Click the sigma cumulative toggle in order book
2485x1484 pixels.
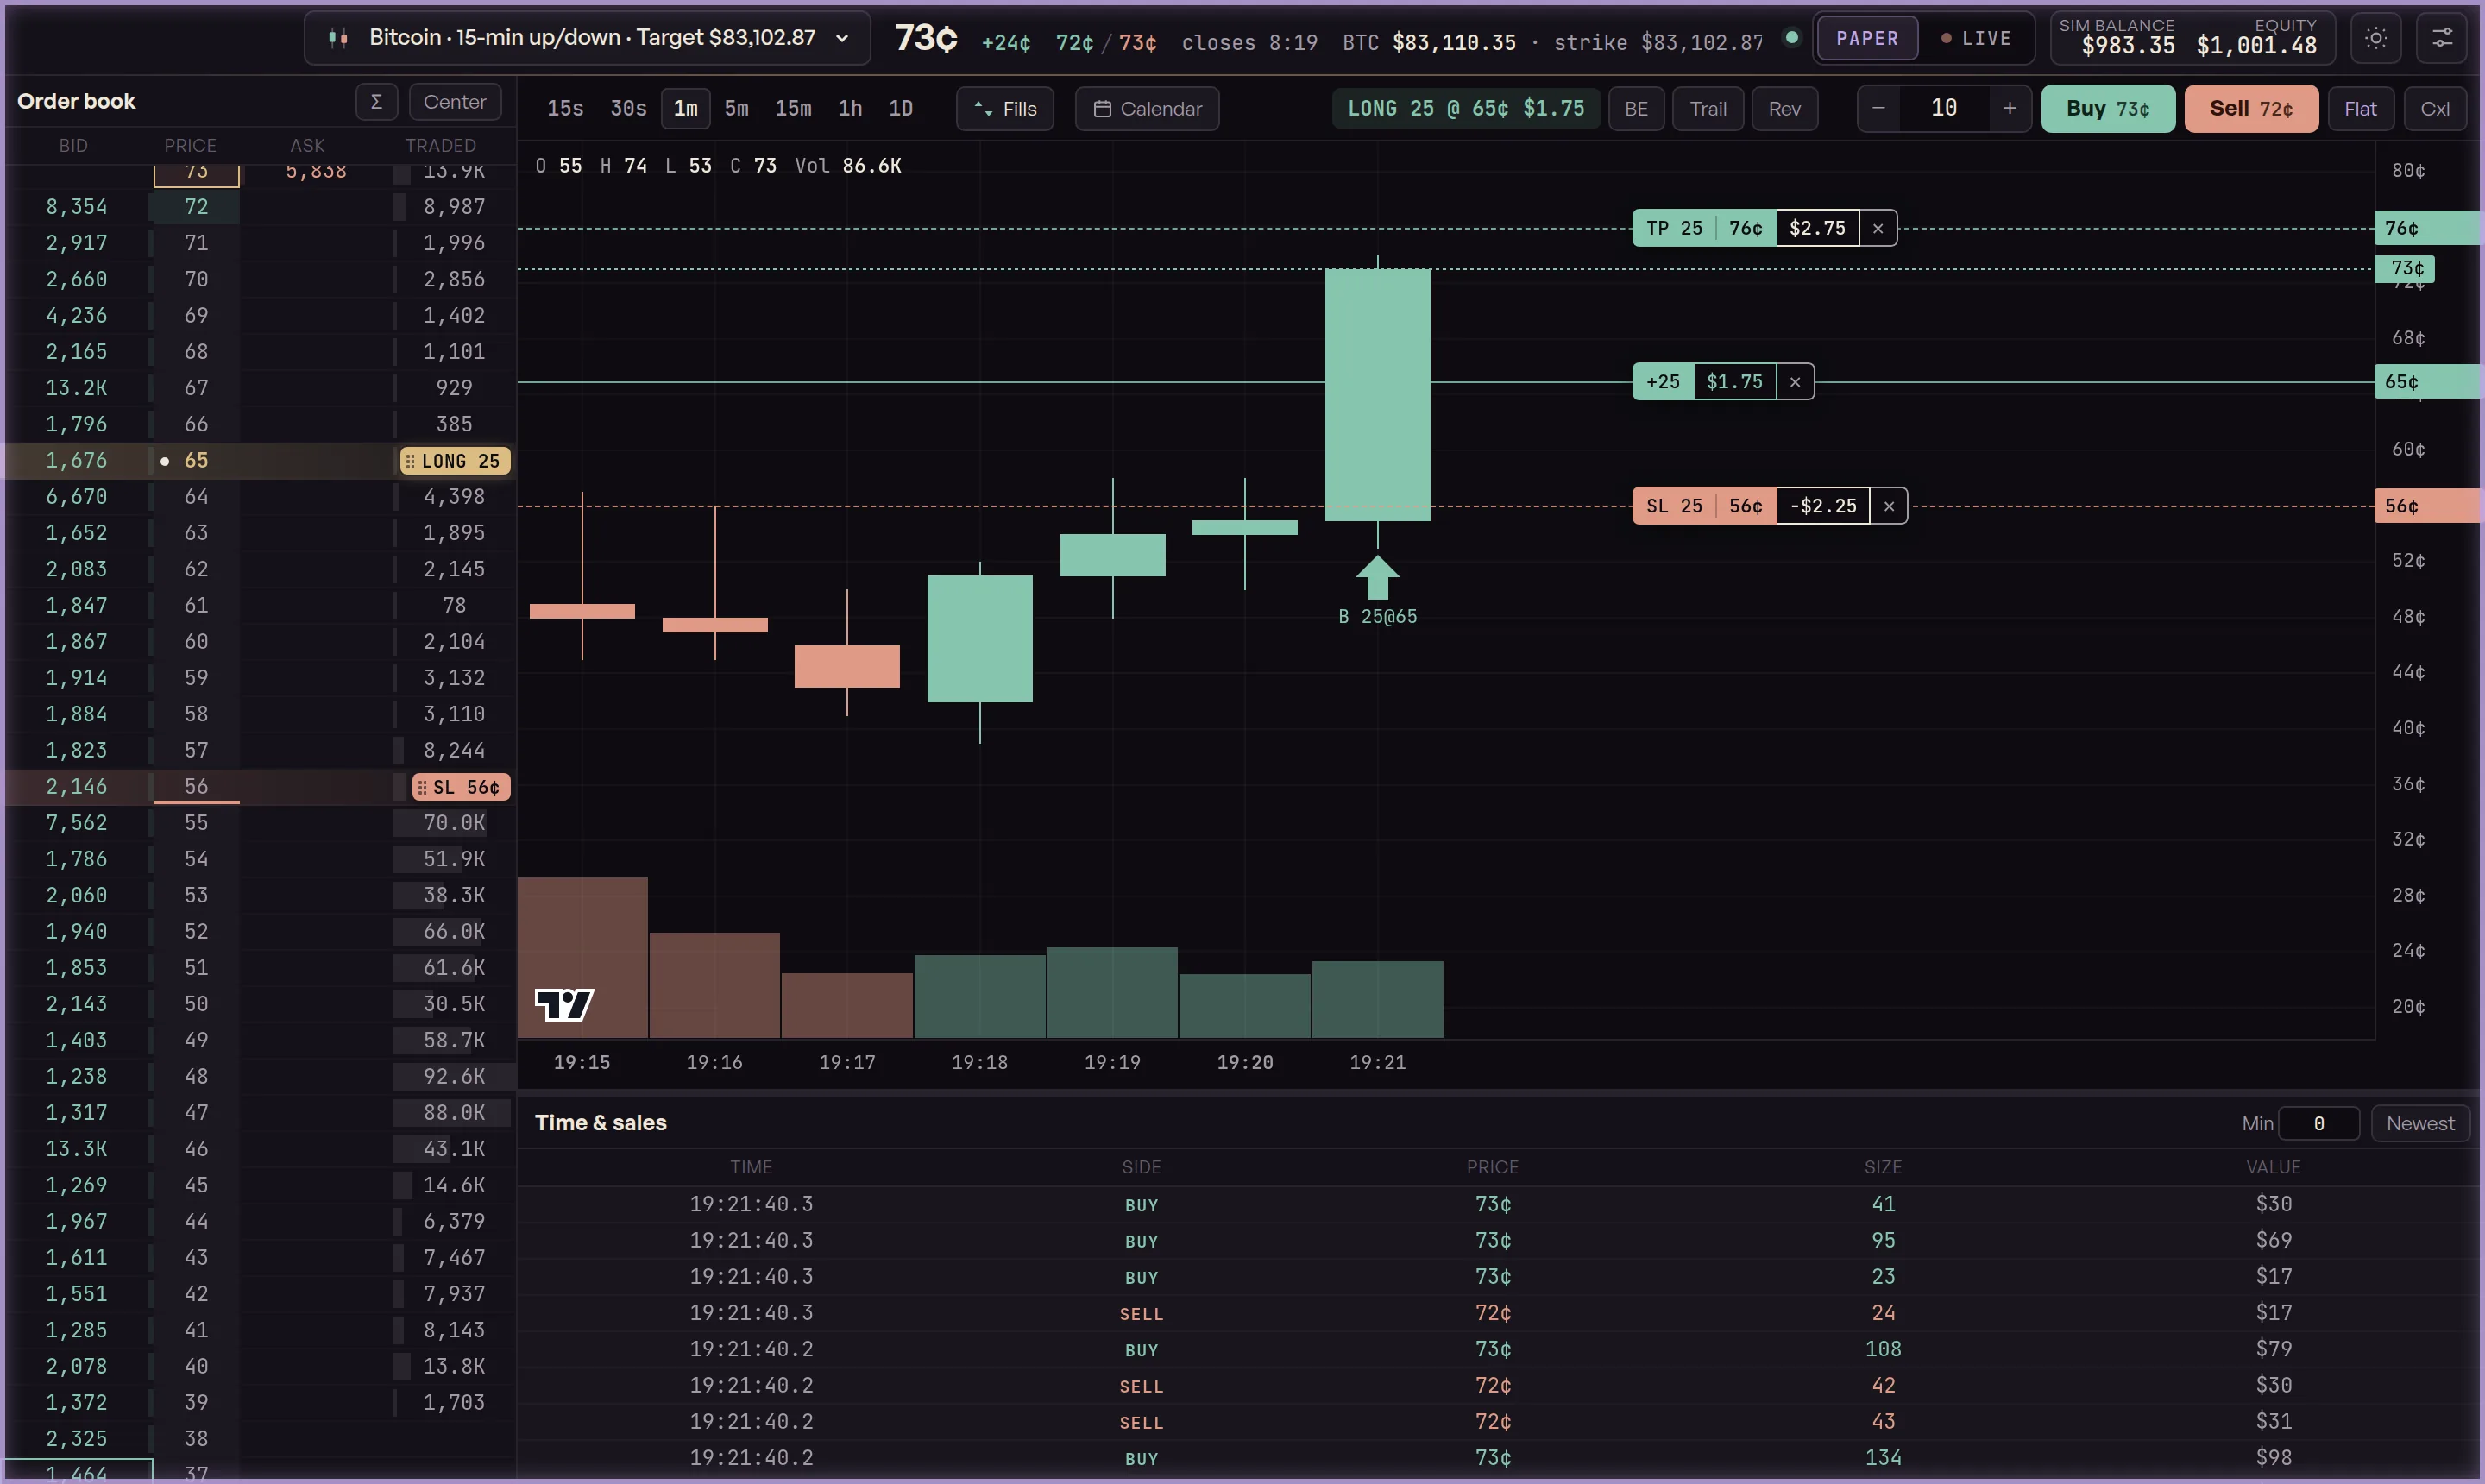377,102
